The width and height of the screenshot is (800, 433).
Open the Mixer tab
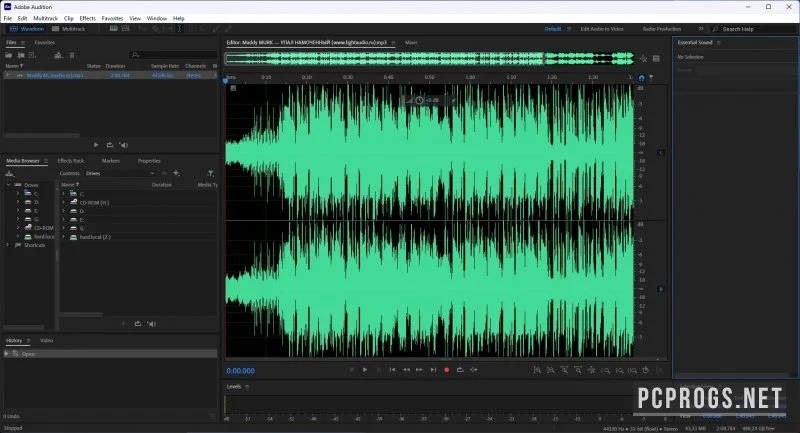coord(411,43)
